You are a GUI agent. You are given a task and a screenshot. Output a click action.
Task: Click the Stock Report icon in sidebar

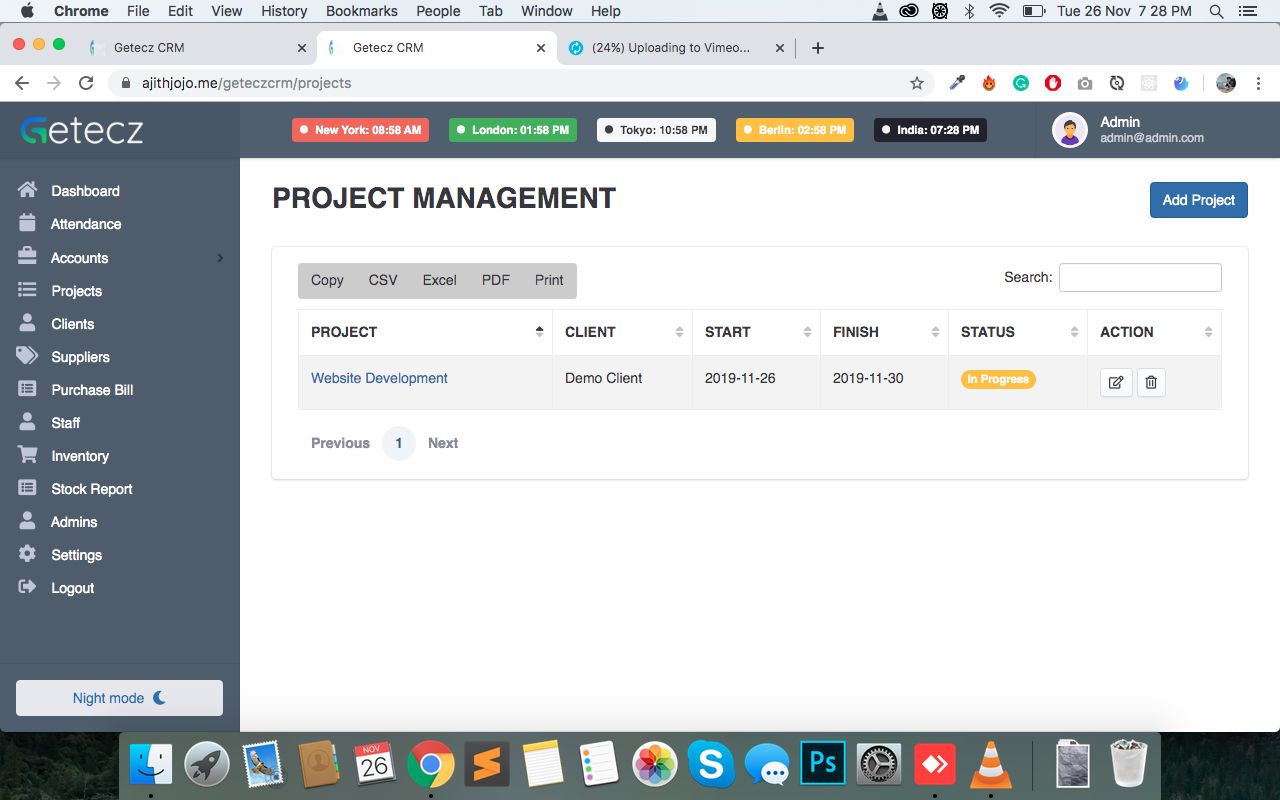point(28,488)
